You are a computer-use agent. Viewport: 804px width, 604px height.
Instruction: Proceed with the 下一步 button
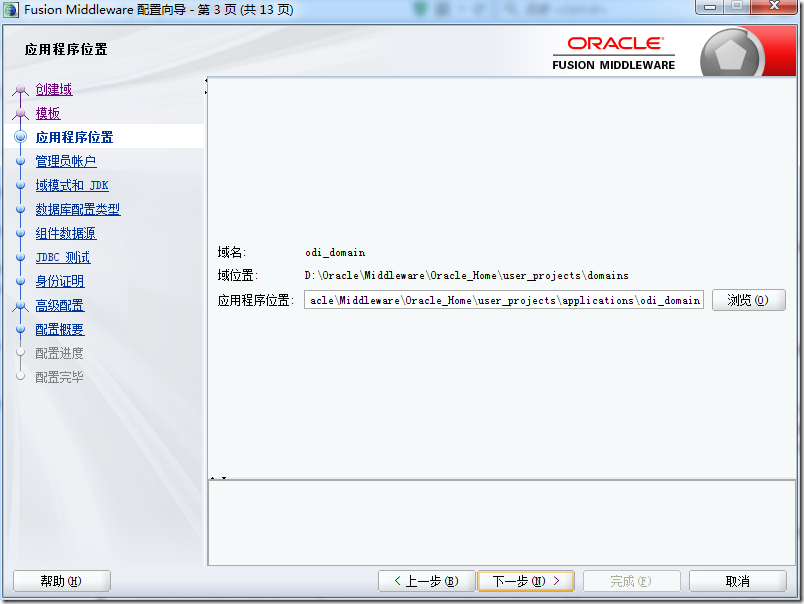[x=526, y=581]
